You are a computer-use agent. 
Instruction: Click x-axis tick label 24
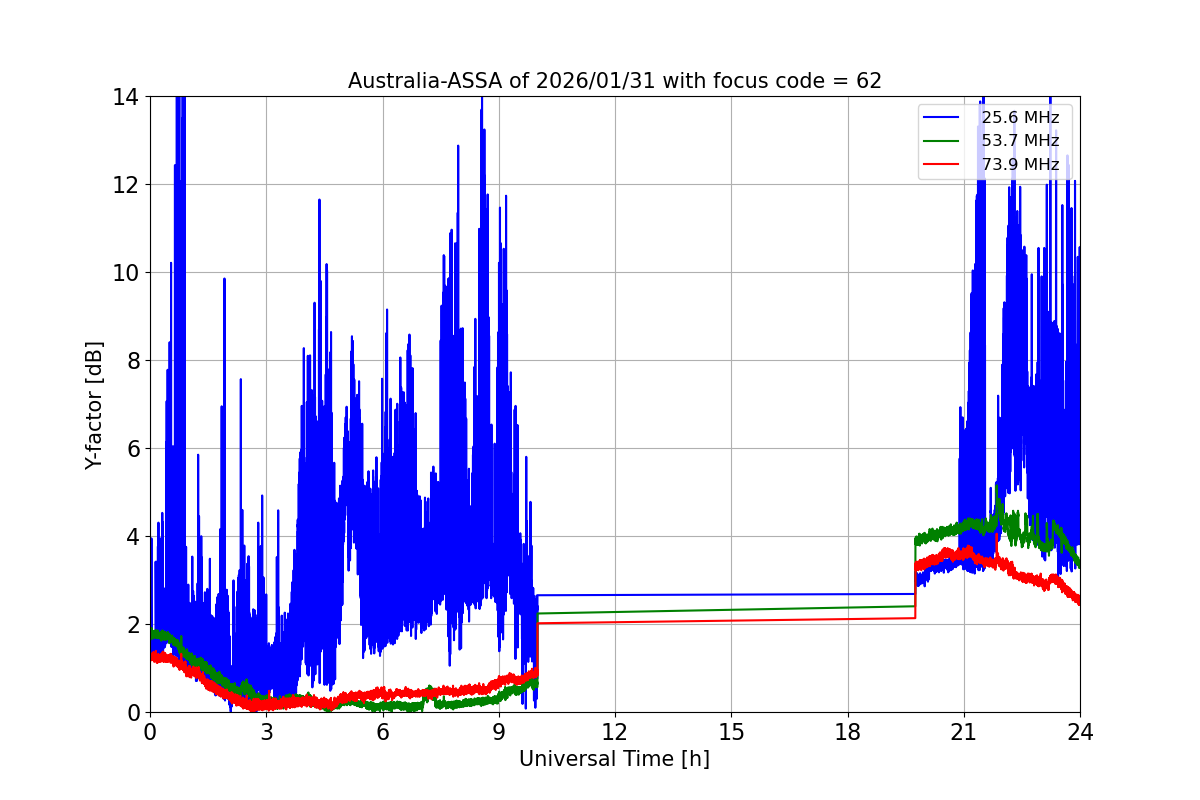tap(1080, 732)
